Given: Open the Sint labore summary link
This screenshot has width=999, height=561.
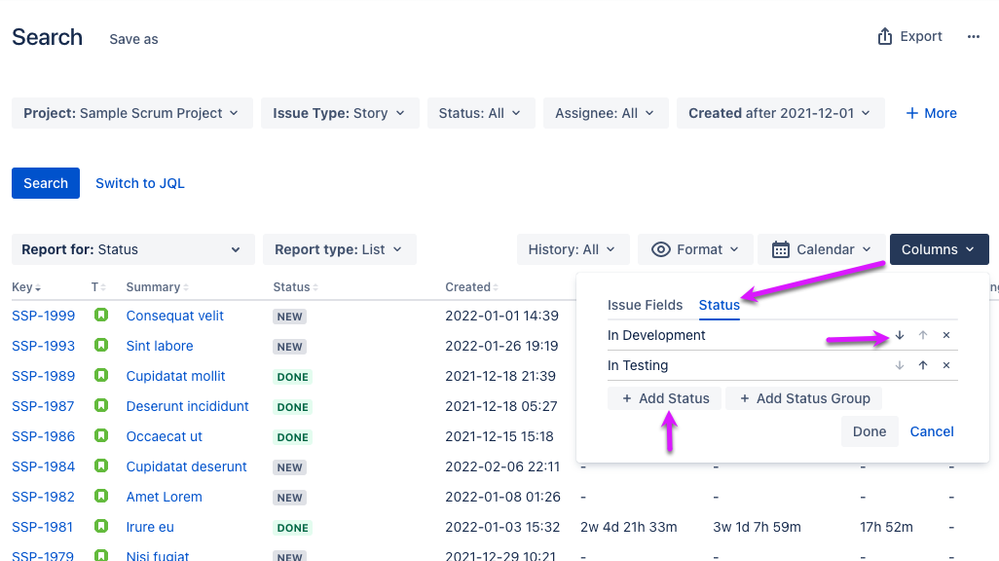Looking at the screenshot, I should 159,346.
